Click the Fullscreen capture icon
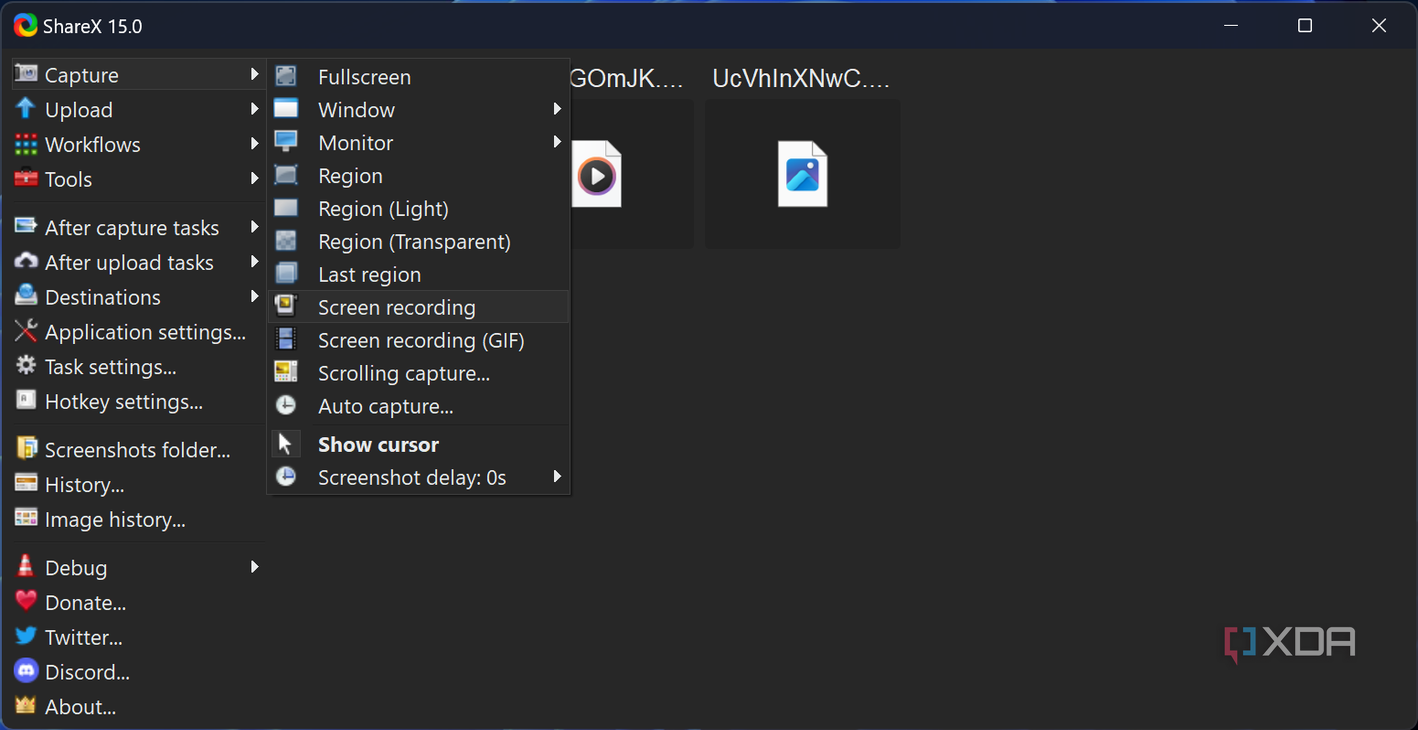The height and width of the screenshot is (730, 1418). click(x=286, y=76)
